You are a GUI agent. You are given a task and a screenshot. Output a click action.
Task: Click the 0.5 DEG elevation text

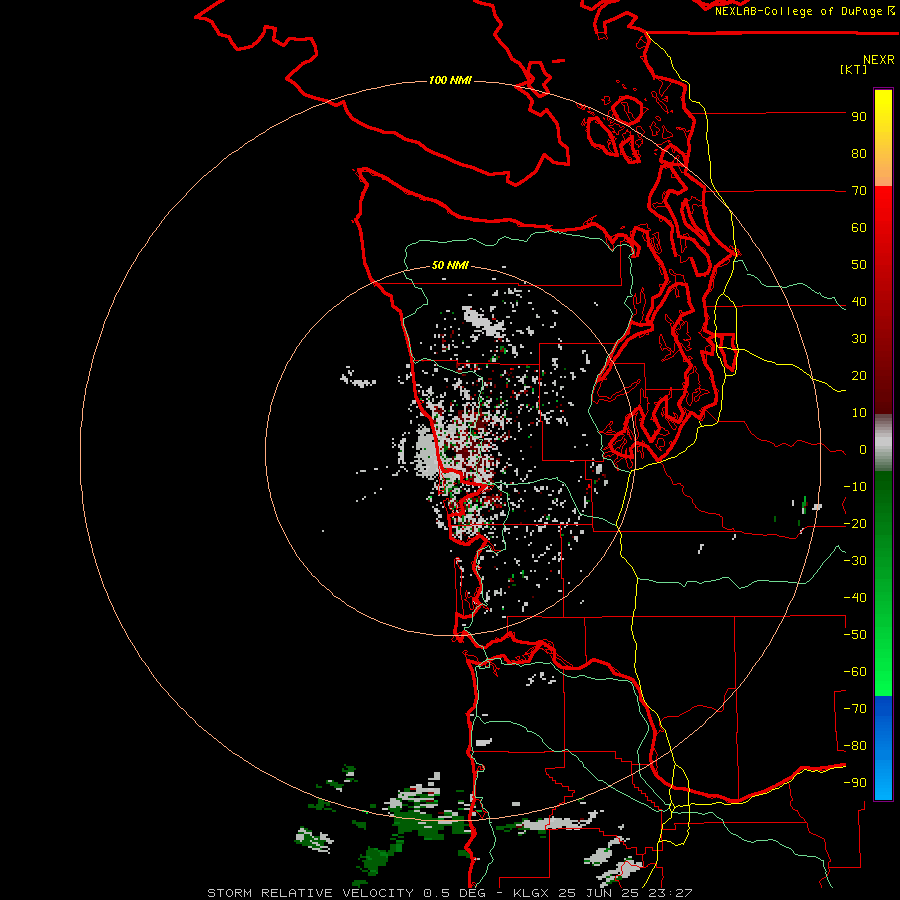454,893
